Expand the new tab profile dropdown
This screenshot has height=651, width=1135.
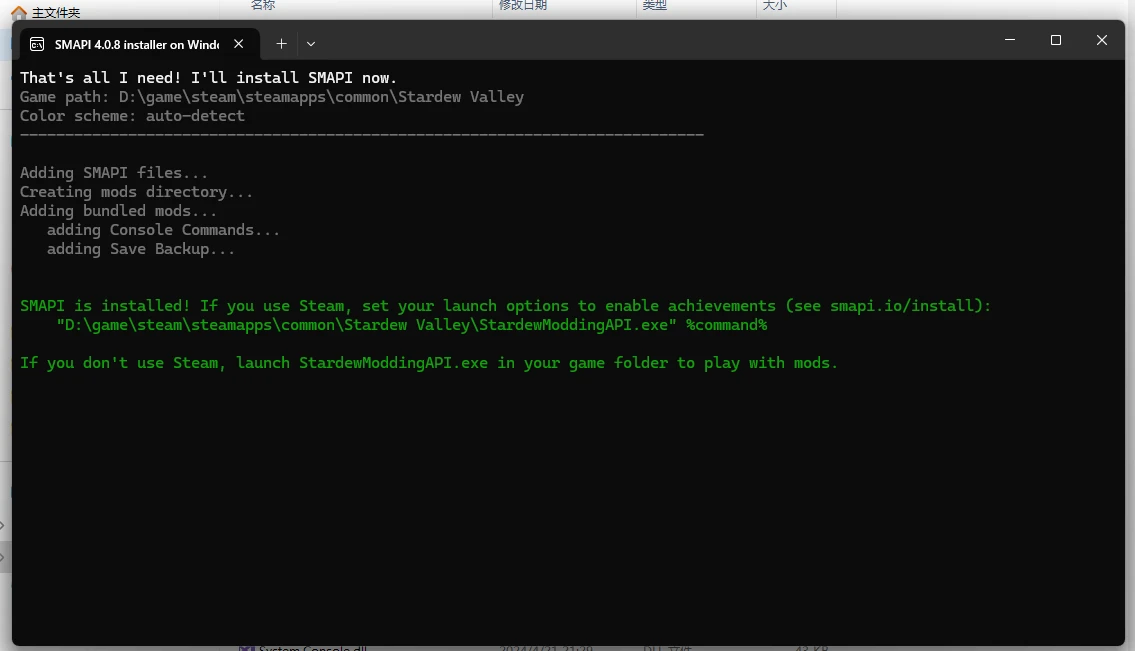311,44
